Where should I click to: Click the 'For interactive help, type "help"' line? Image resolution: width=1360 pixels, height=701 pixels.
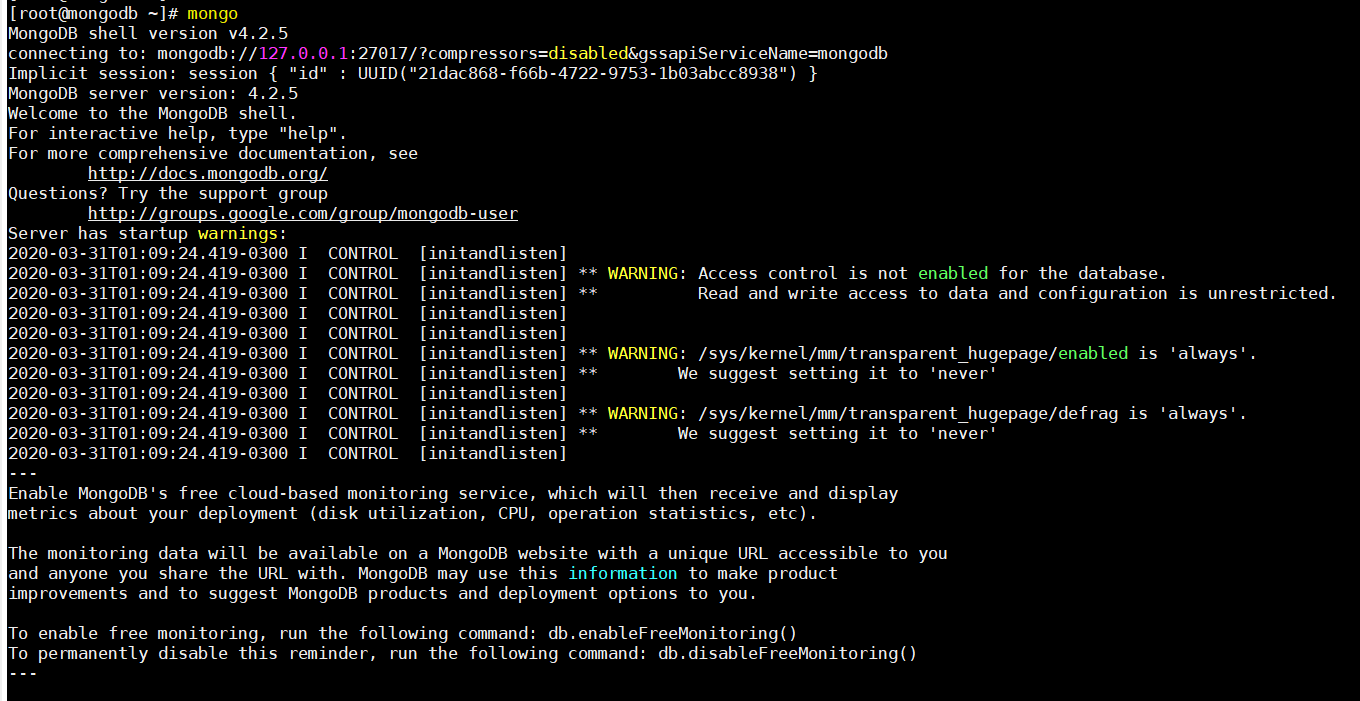click(x=178, y=134)
